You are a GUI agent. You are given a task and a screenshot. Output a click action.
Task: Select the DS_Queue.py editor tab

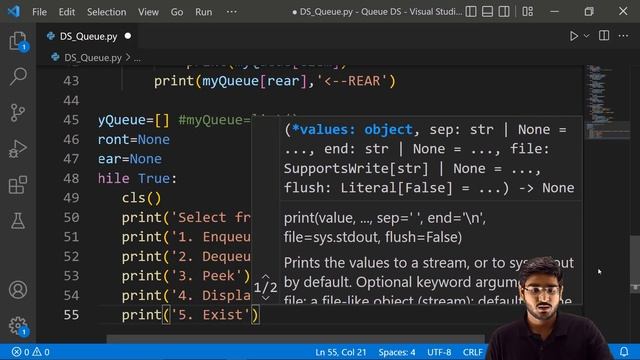pyautogui.click(x=88, y=36)
